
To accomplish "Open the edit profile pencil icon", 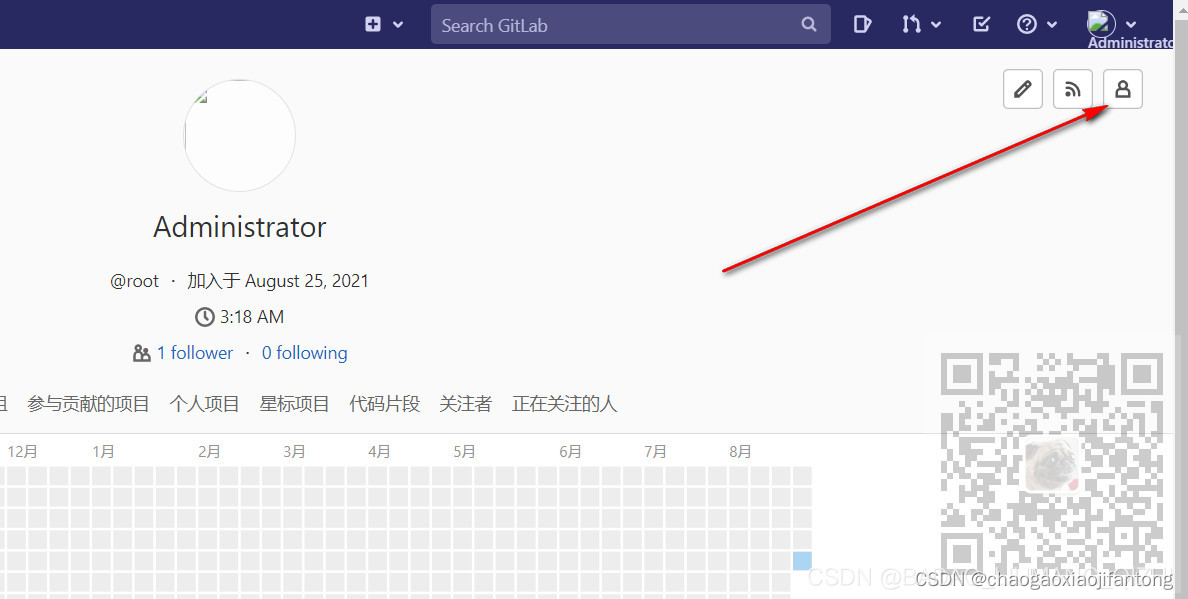I will point(1022,89).
